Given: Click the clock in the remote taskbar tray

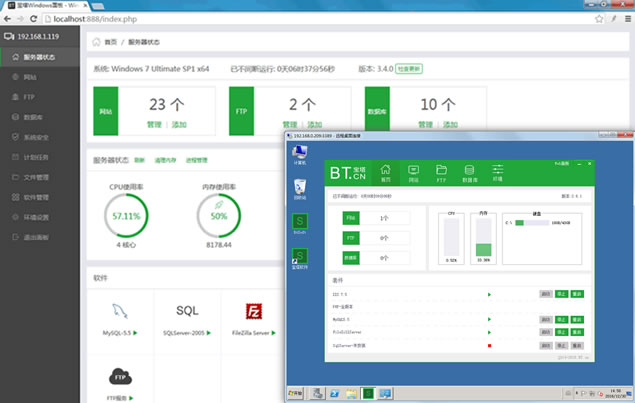Looking at the screenshot, I should click(x=616, y=393).
